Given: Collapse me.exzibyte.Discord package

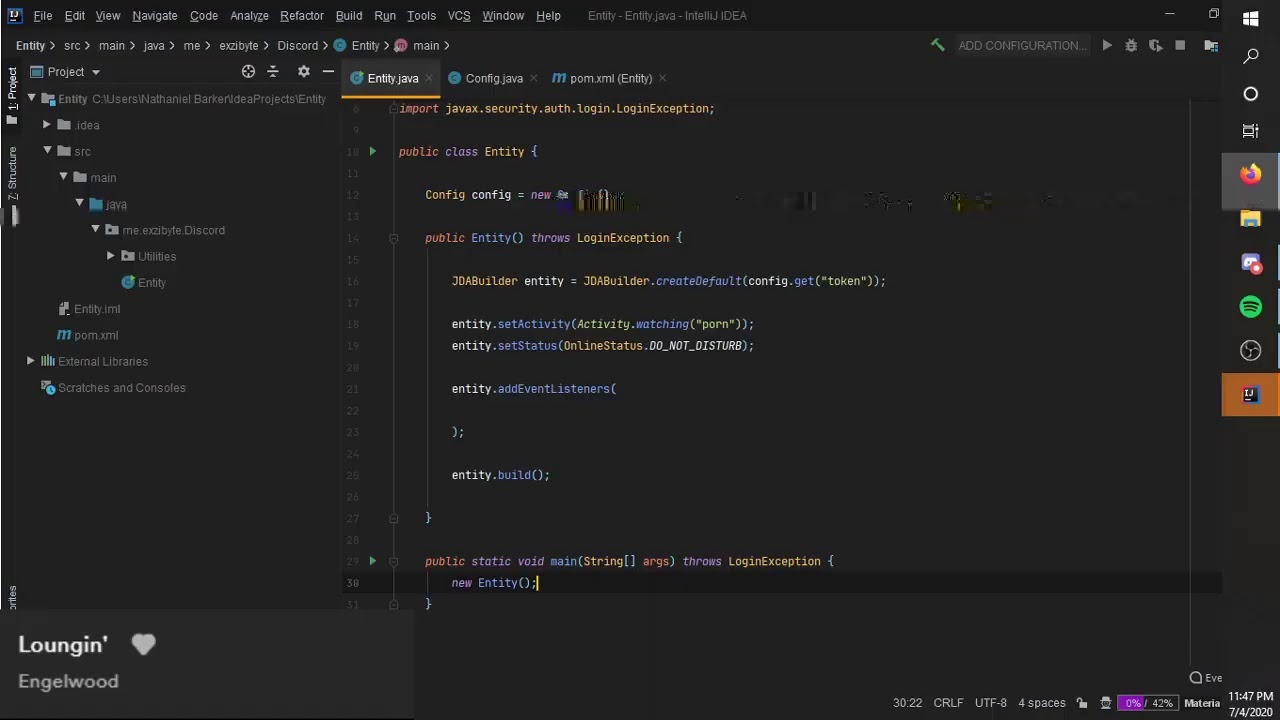Looking at the screenshot, I should 95,230.
